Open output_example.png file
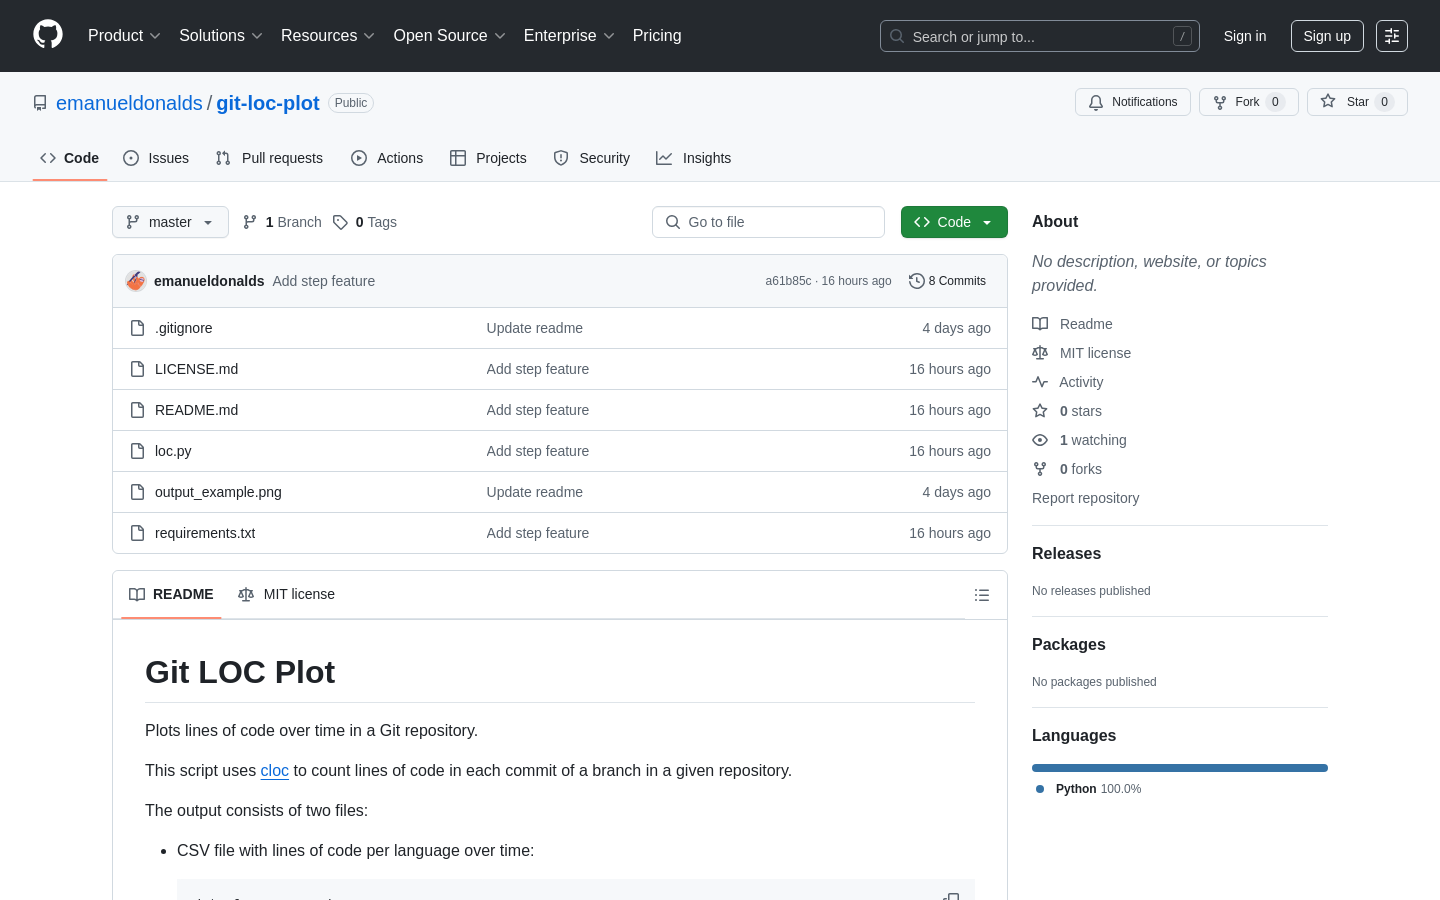The image size is (1440, 900). (218, 492)
